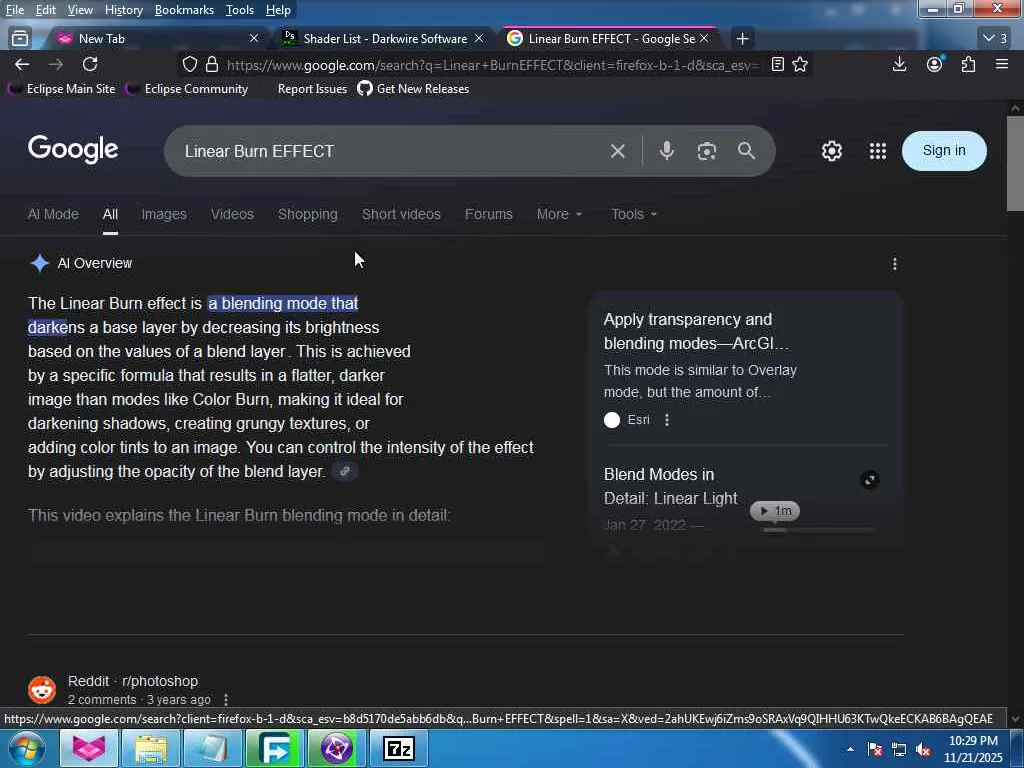Image resolution: width=1024 pixels, height=768 pixels.
Task: Open the Firefox hamburger application menu
Action: [x=1002, y=64]
